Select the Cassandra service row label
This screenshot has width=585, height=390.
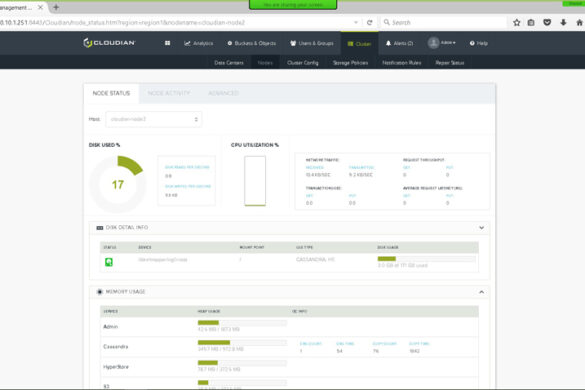click(116, 347)
